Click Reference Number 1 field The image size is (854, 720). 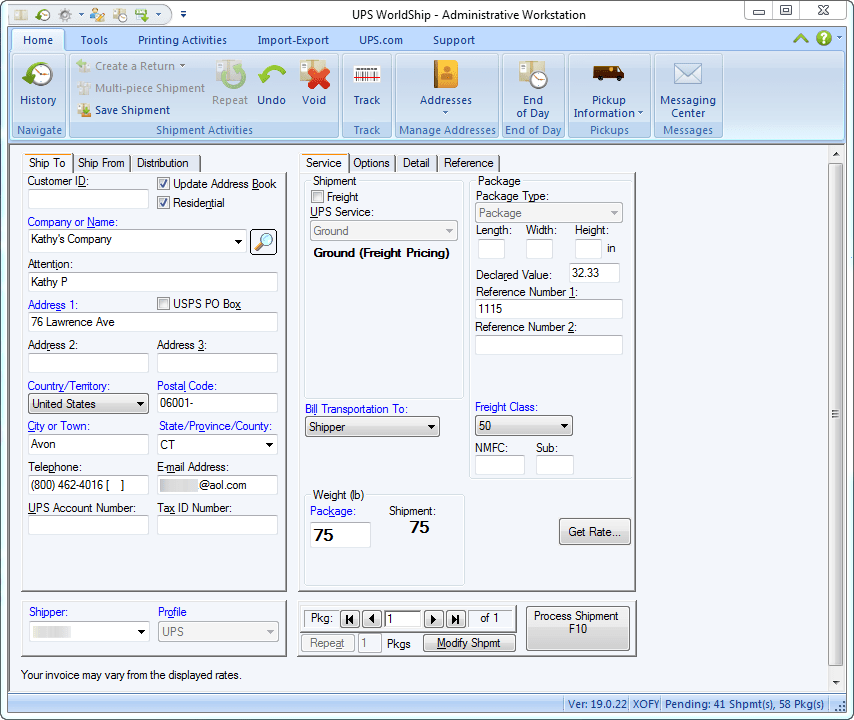(x=549, y=309)
